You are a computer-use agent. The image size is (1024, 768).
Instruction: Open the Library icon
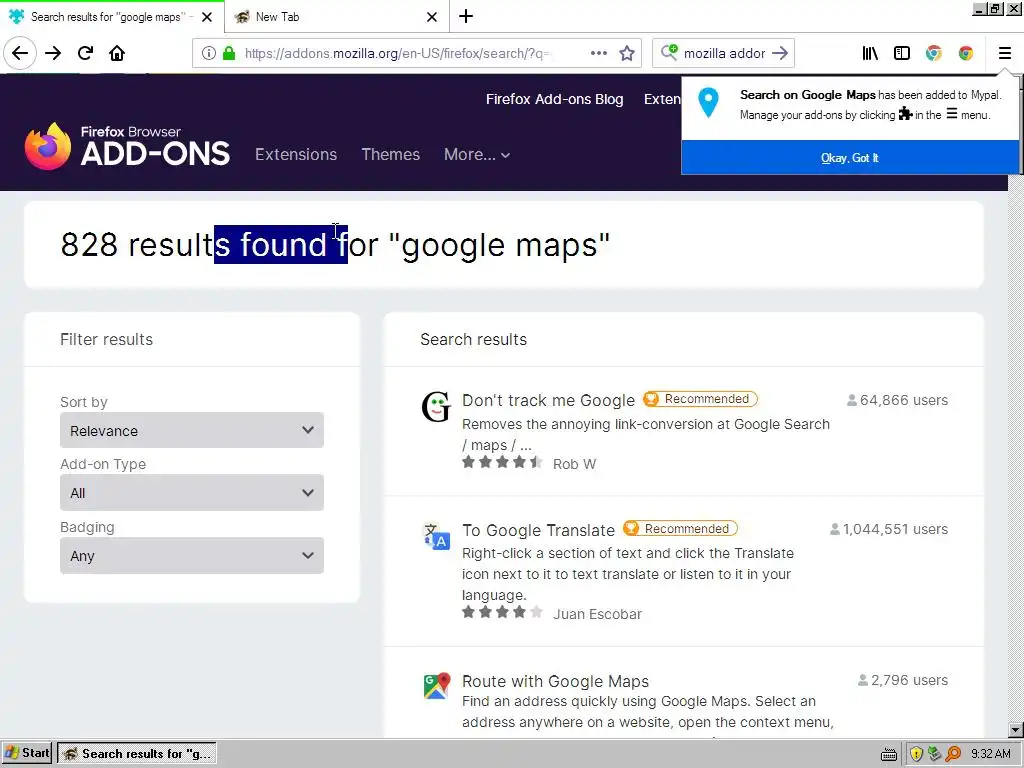pos(870,53)
